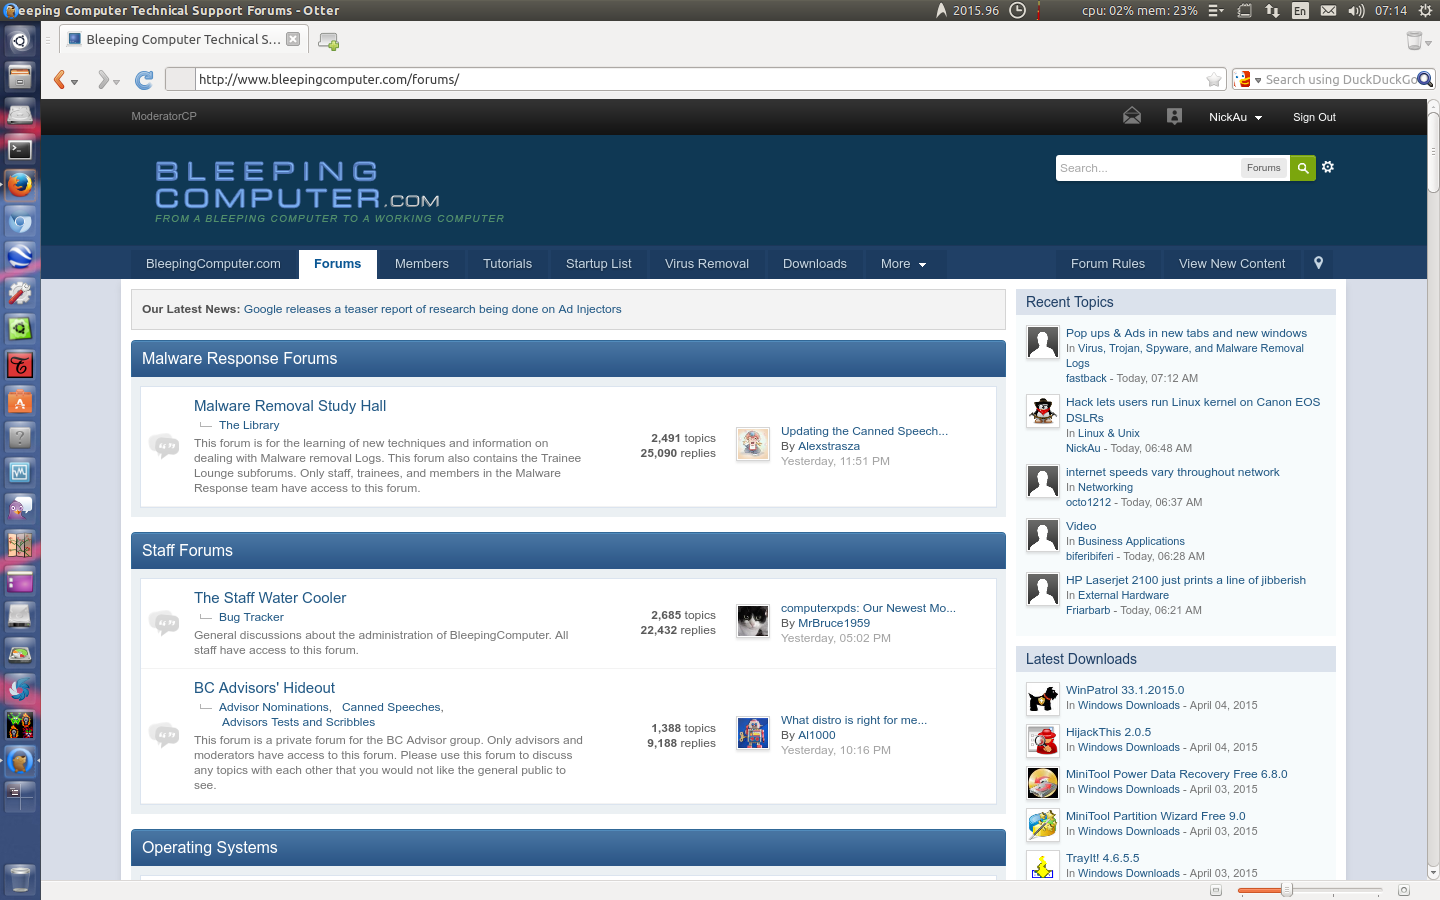Image resolution: width=1440 pixels, height=900 pixels.
Task: Select the Forums navigation tab
Action: click(337, 264)
